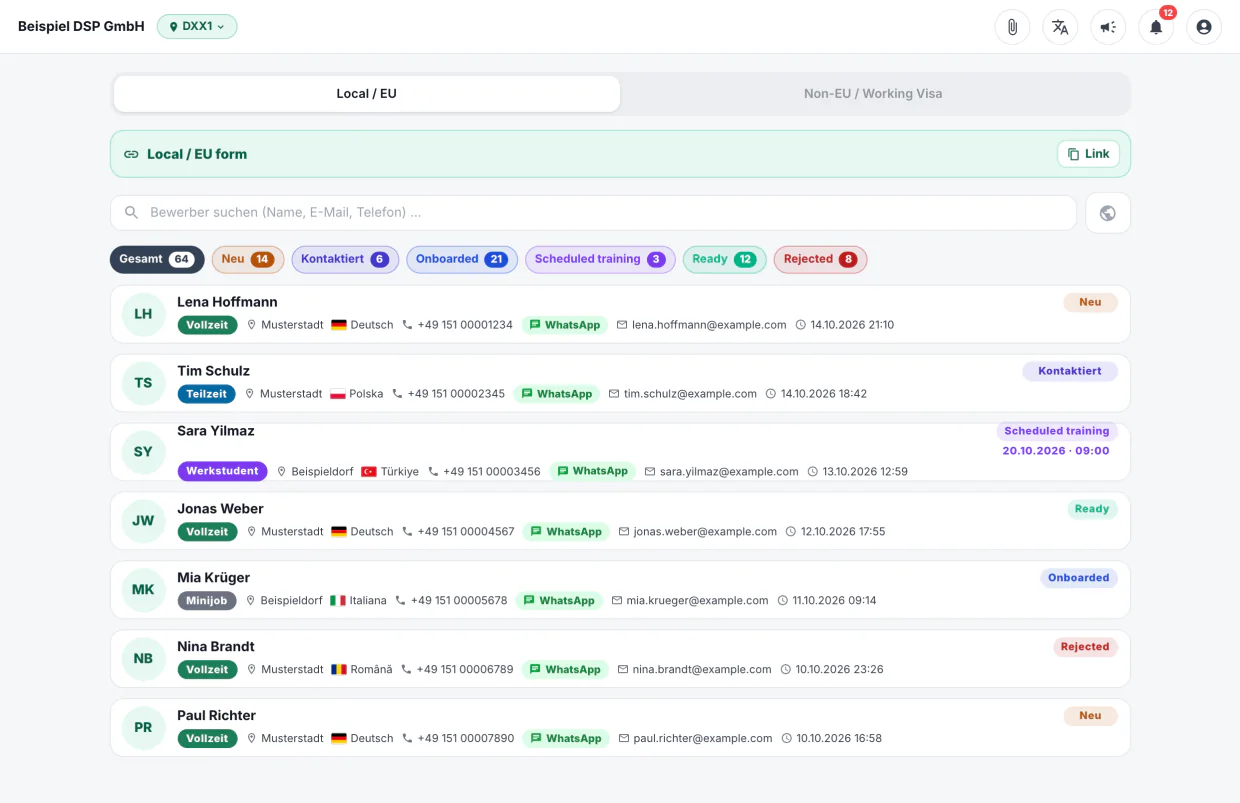Click Kontaktiert status badge on Tim Schulz
Image resolution: width=1240 pixels, height=803 pixels.
click(x=1070, y=371)
